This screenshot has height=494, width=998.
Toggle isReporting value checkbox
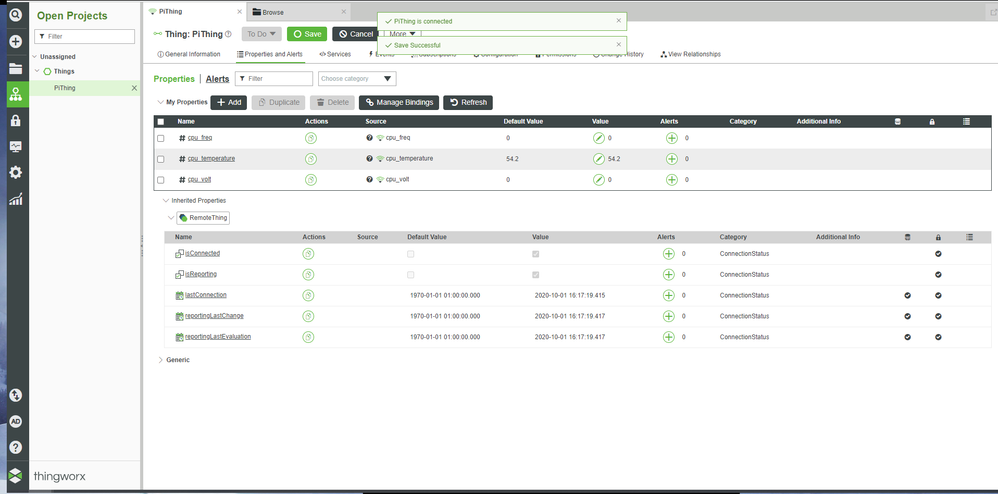[x=536, y=275]
